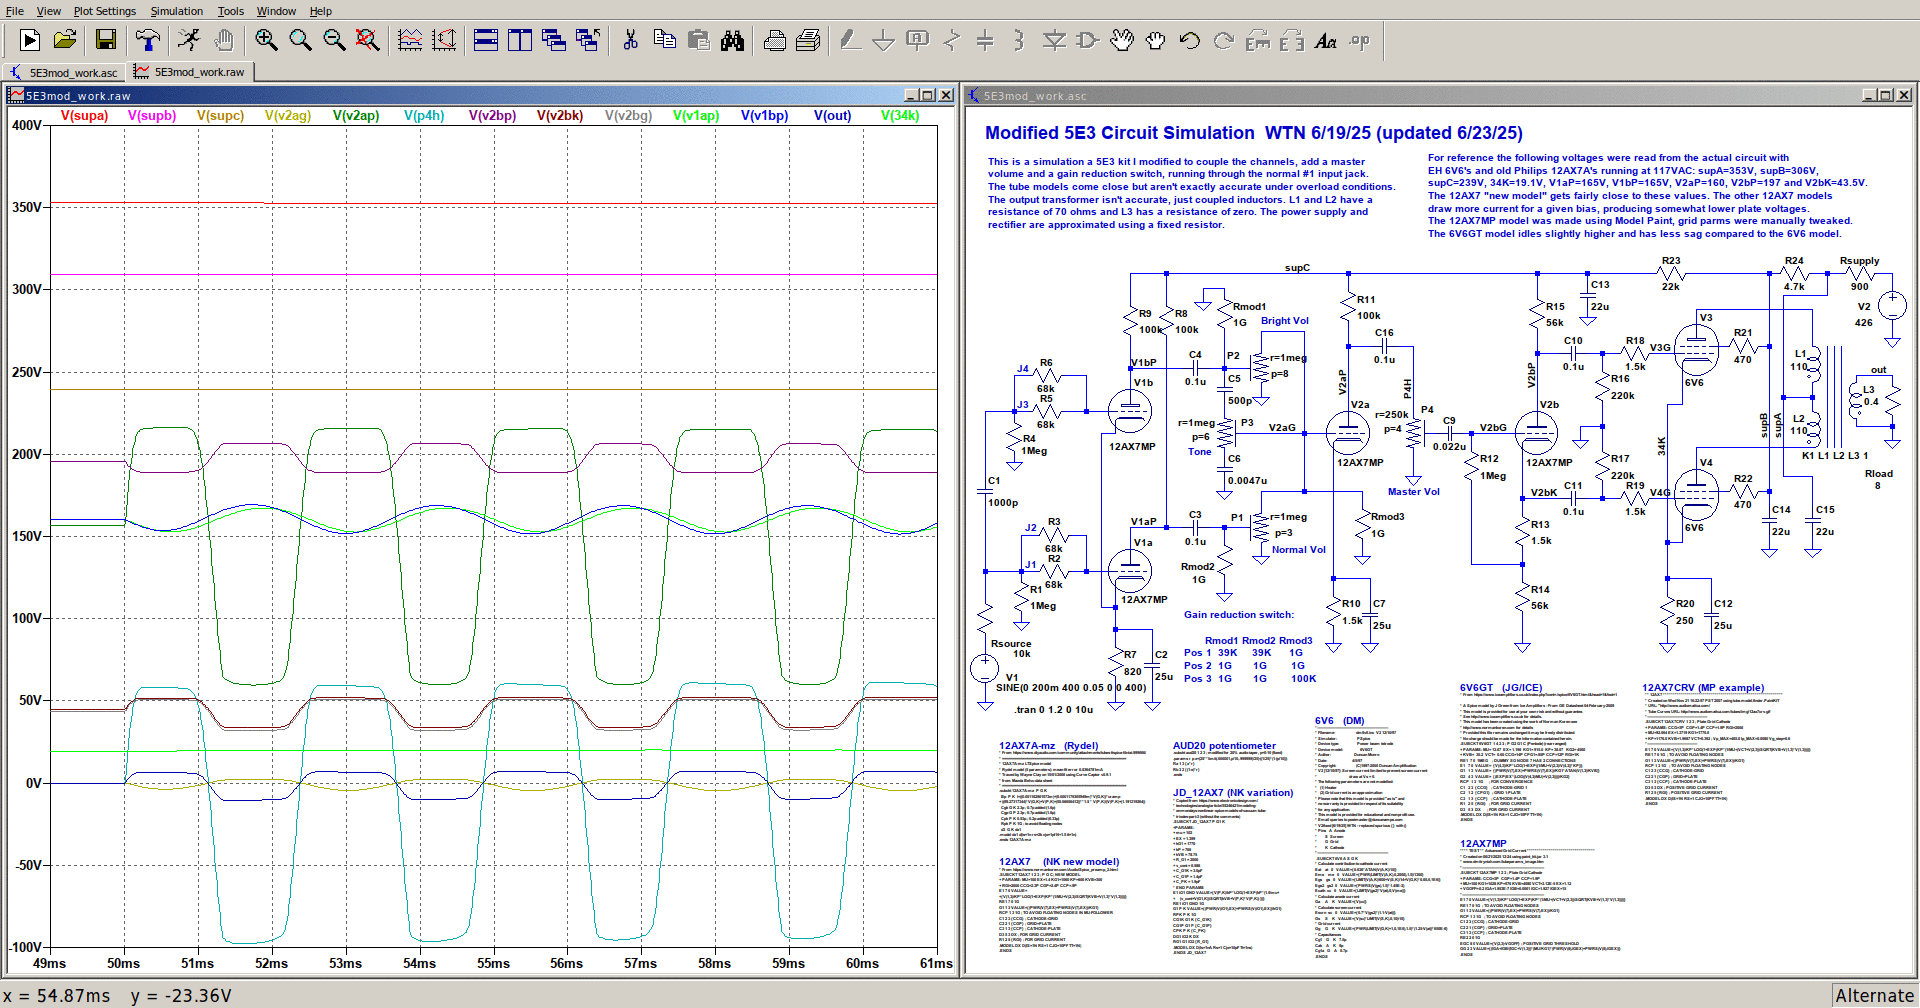Click the Print Setup icon
Screen dimensions: 1920x1008
[809, 40]
